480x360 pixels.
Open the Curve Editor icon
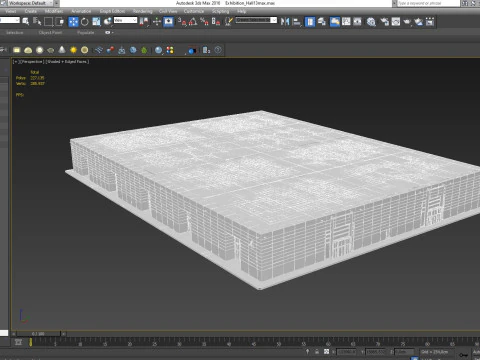pyautogui.click(x=346, y=22)
